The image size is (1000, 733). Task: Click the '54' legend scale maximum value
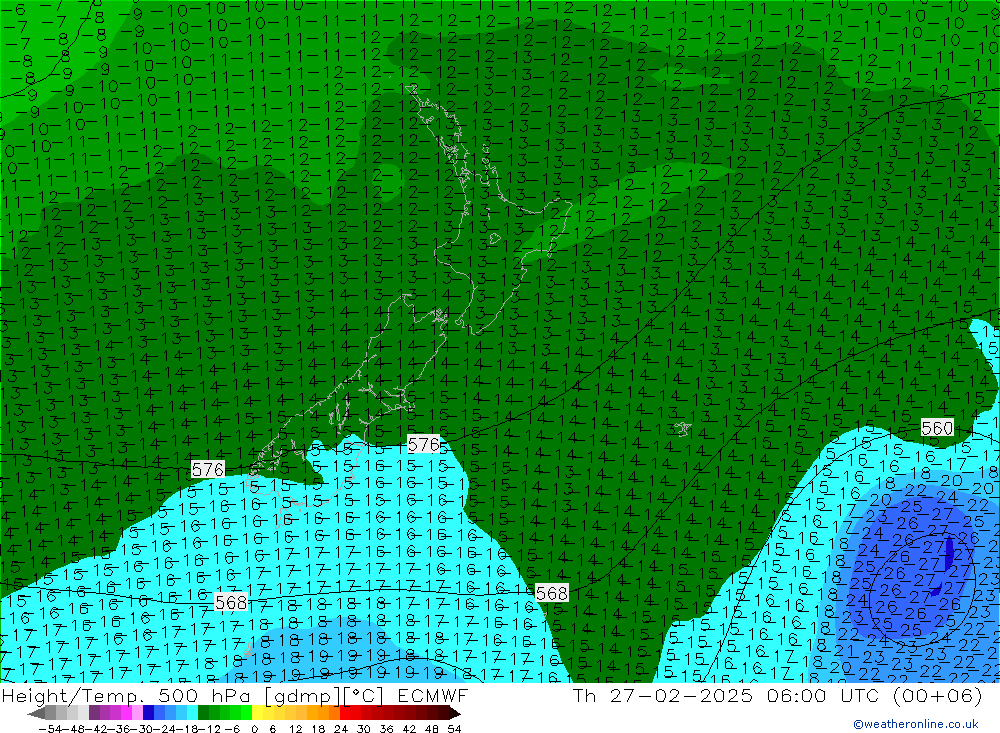(x=454, y=729)
